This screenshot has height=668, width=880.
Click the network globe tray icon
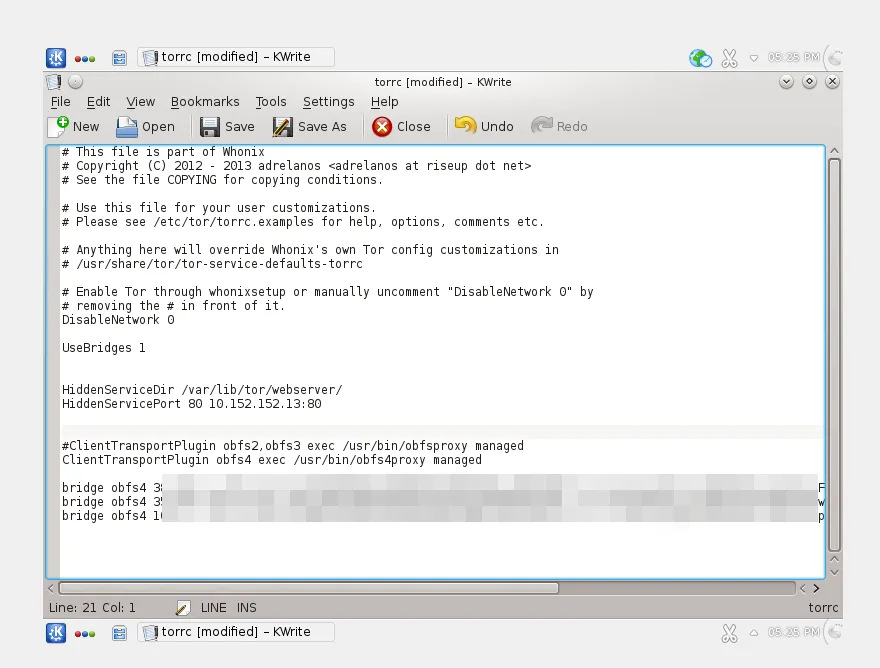pyautogui.click(x=700, y=58)
